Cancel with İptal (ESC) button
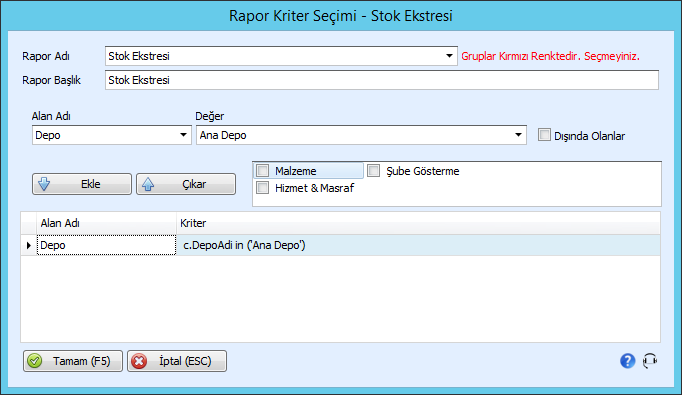The height and width of the screenshot is (395, 682). [x=177, y=361]
